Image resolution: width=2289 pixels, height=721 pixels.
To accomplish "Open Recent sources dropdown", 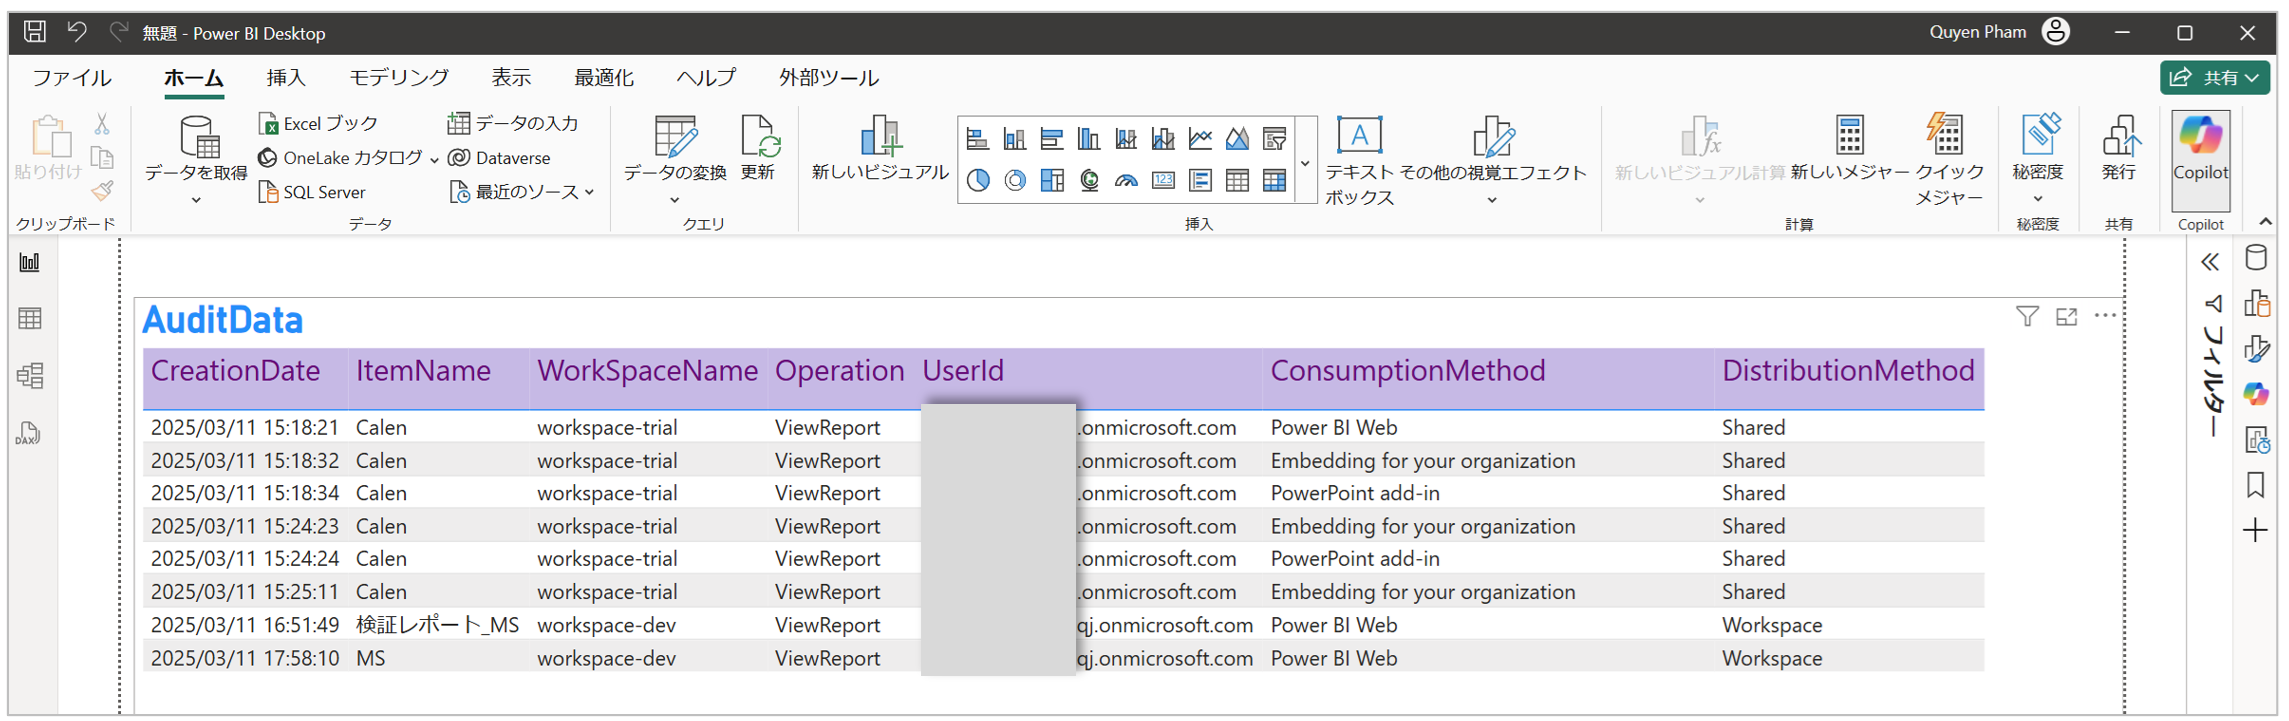I will point(522,192).
